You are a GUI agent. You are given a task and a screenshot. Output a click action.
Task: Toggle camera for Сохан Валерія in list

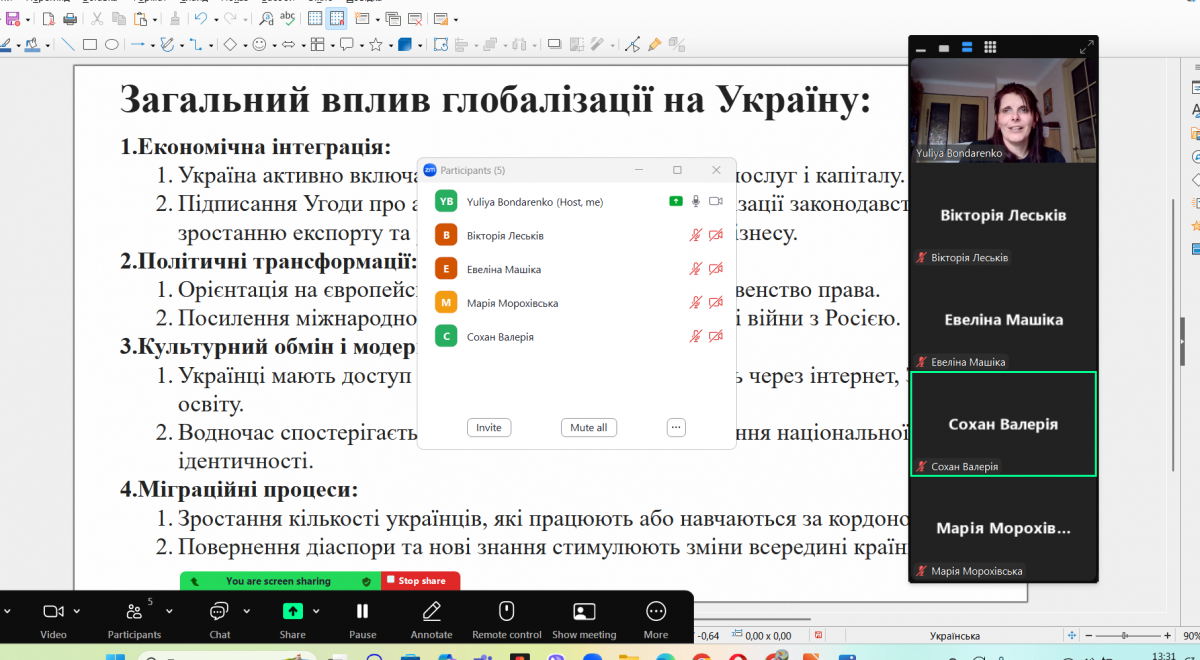(x=715, y=337)
